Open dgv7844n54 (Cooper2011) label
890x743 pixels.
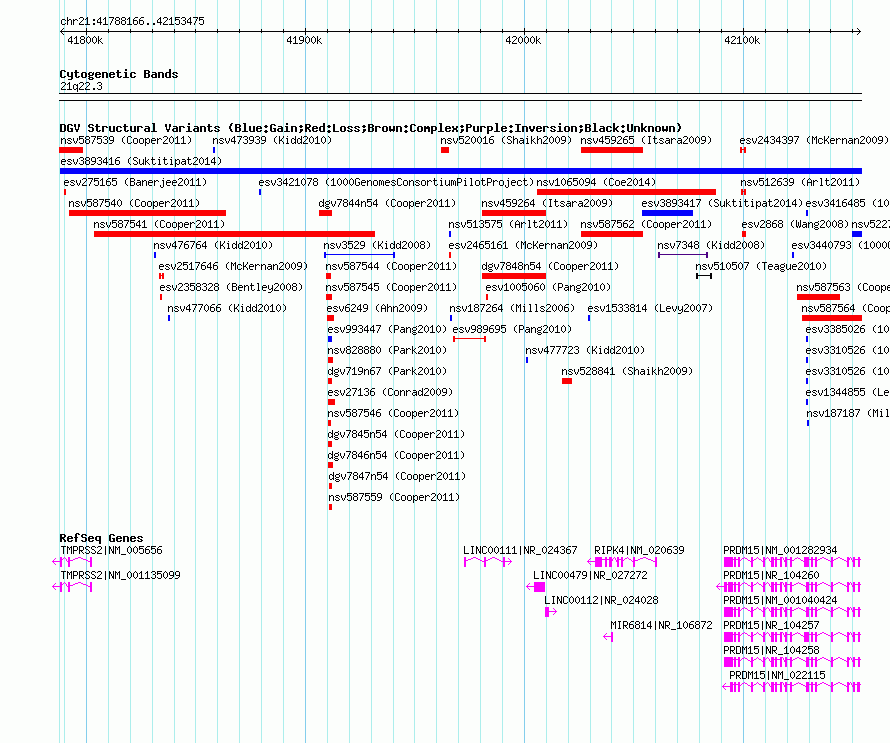tap(387, 203)
